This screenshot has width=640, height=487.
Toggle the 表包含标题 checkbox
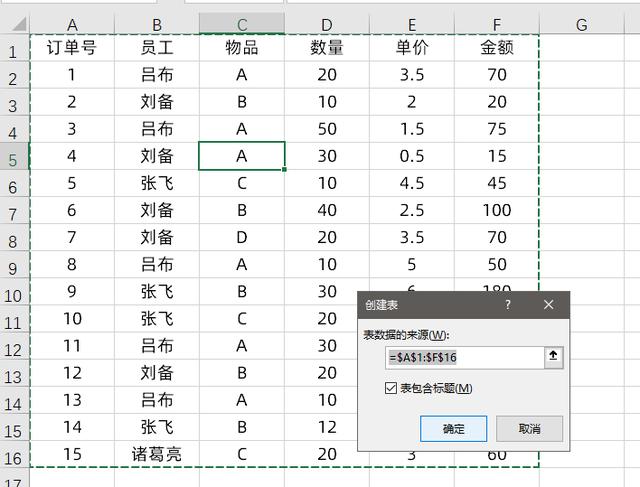pyautogui.click(x=391, y=388)
